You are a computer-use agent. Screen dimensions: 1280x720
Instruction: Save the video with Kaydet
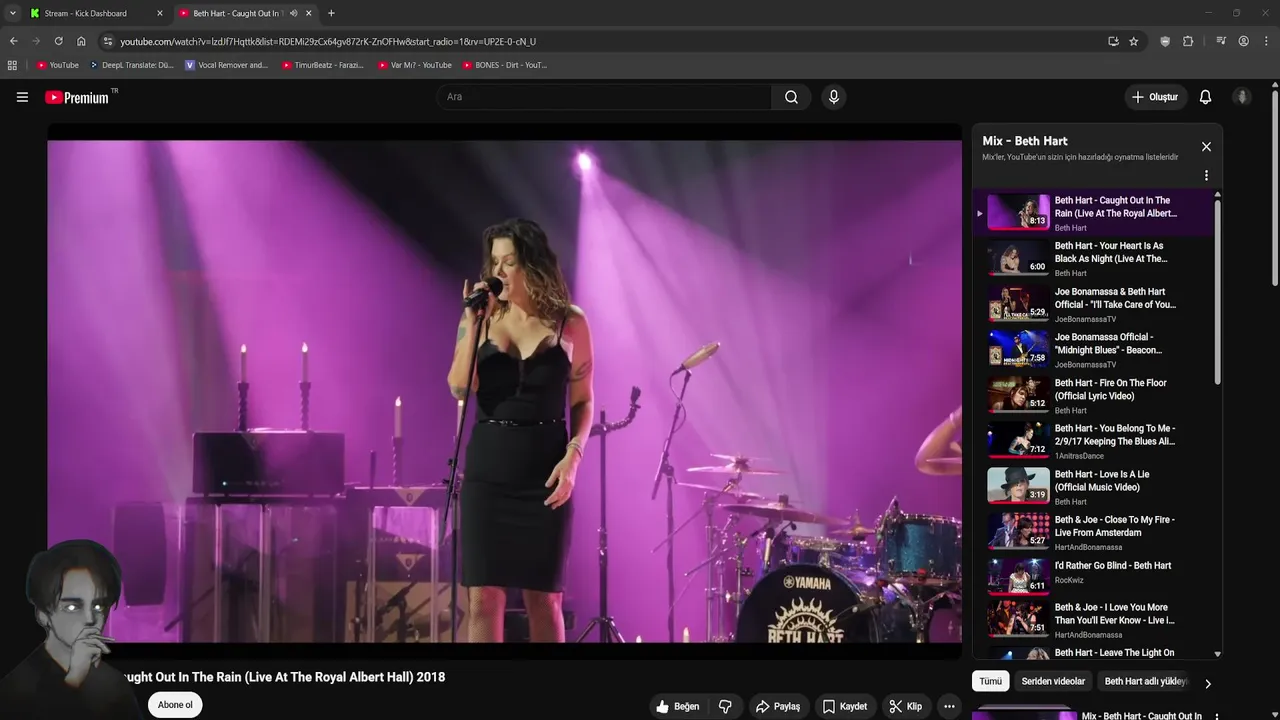[x=845, y=706]
